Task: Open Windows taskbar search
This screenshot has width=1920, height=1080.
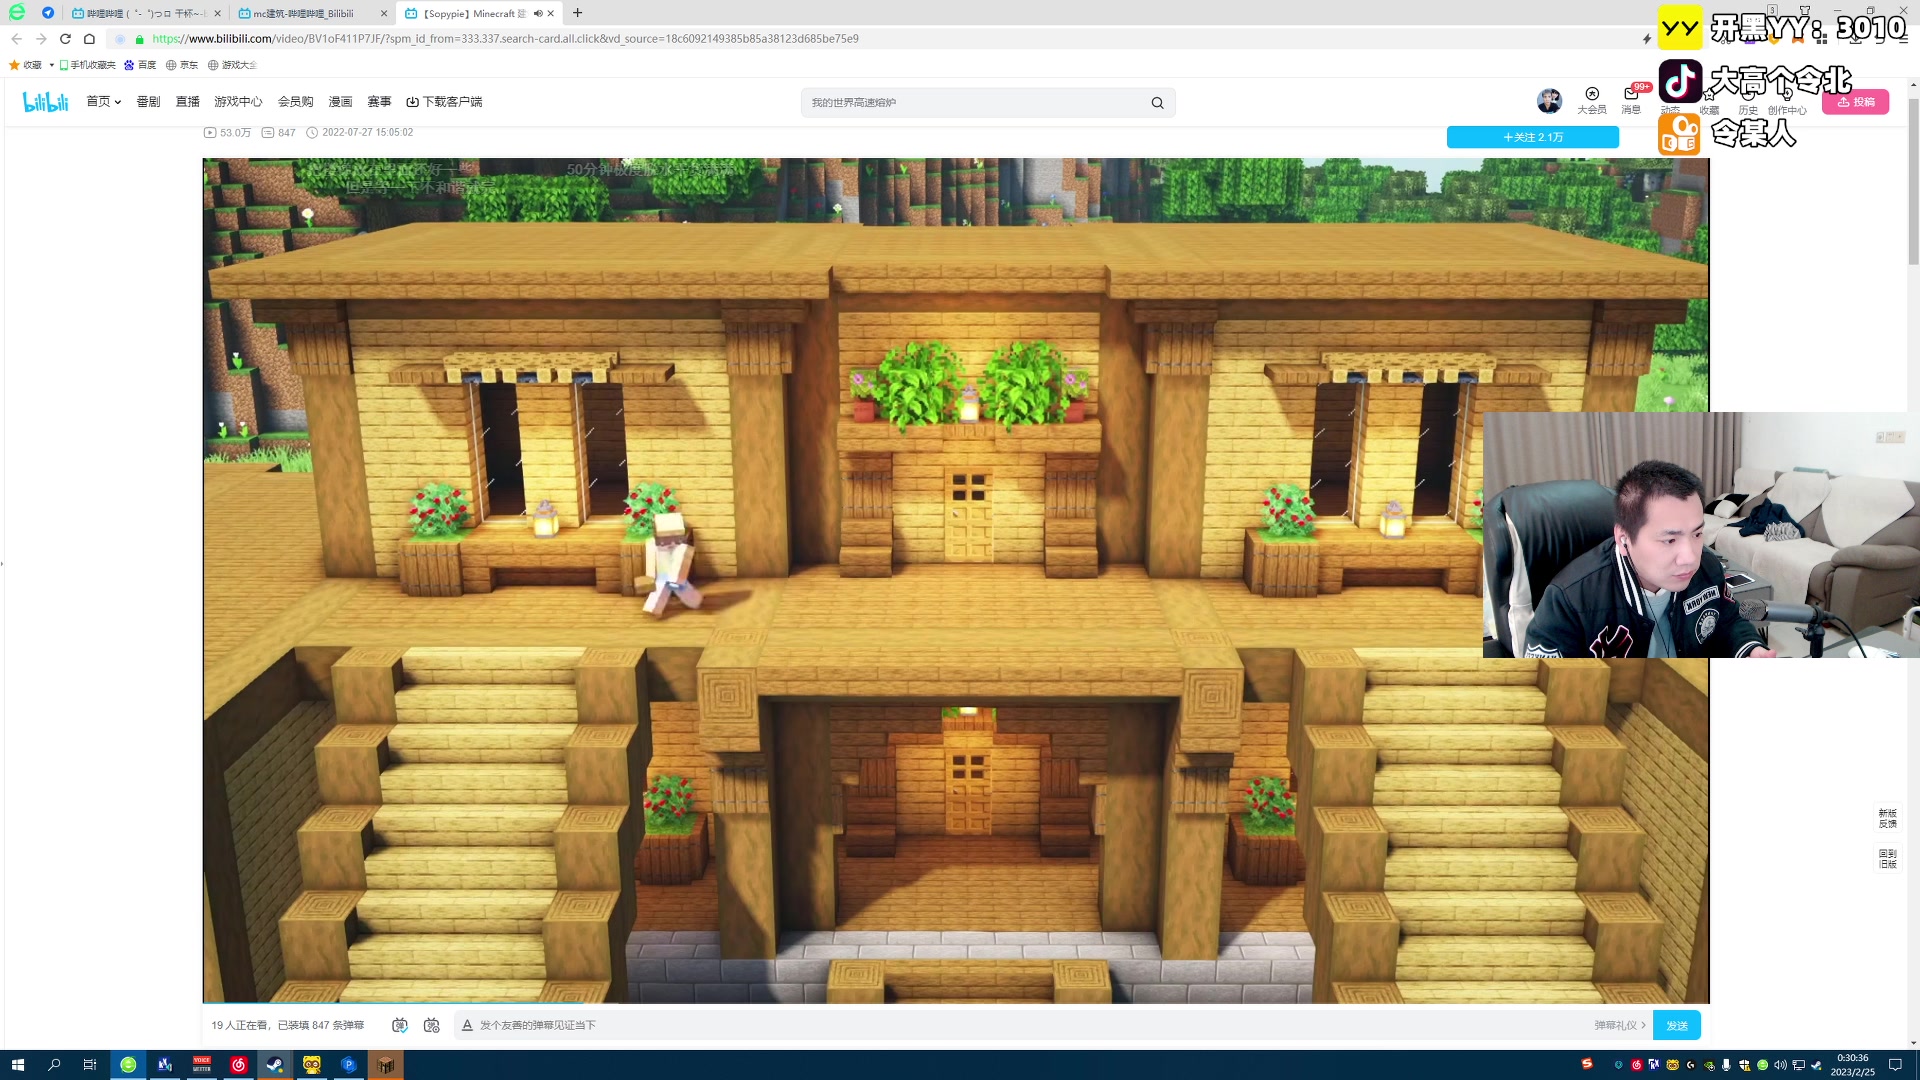Action: tap(54, 1065)
